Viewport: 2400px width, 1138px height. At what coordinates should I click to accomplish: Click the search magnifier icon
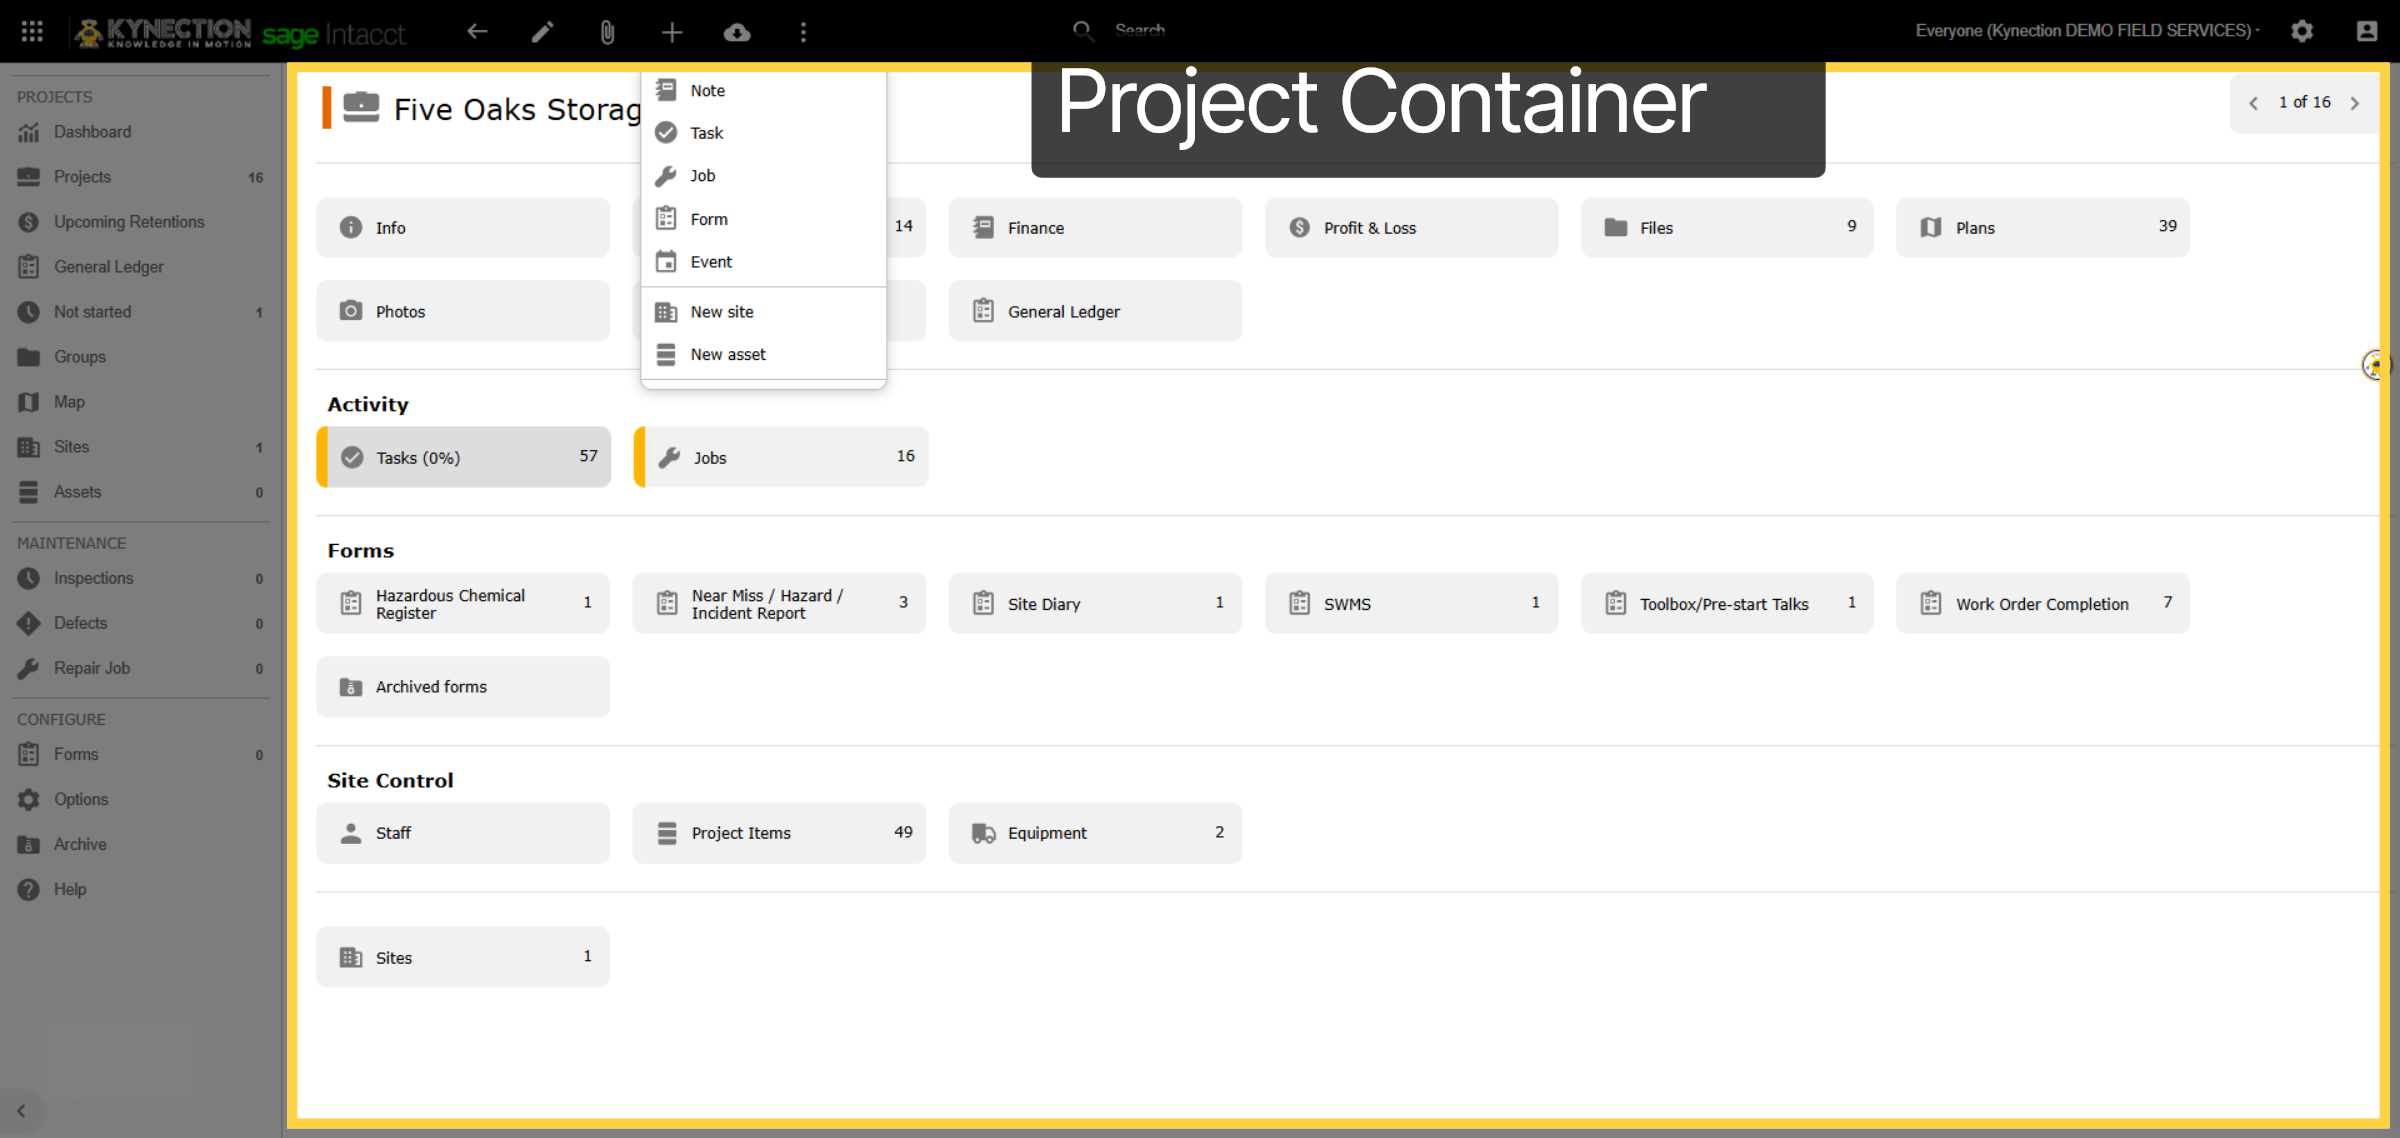click(1083, 31)
